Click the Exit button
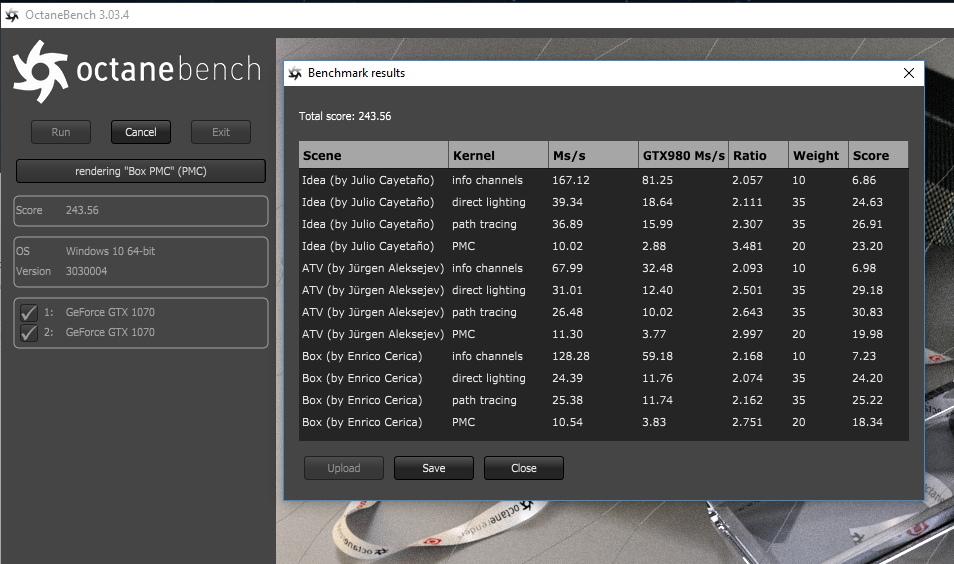954x564 pixels. [221, 132]
